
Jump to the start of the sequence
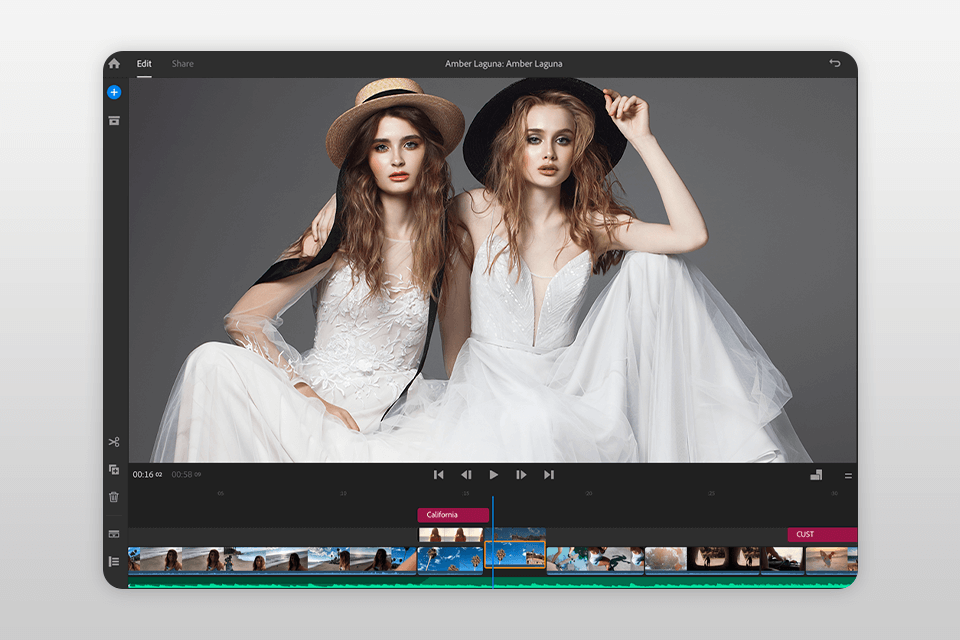pyautogui.click(x=438, y=475)
